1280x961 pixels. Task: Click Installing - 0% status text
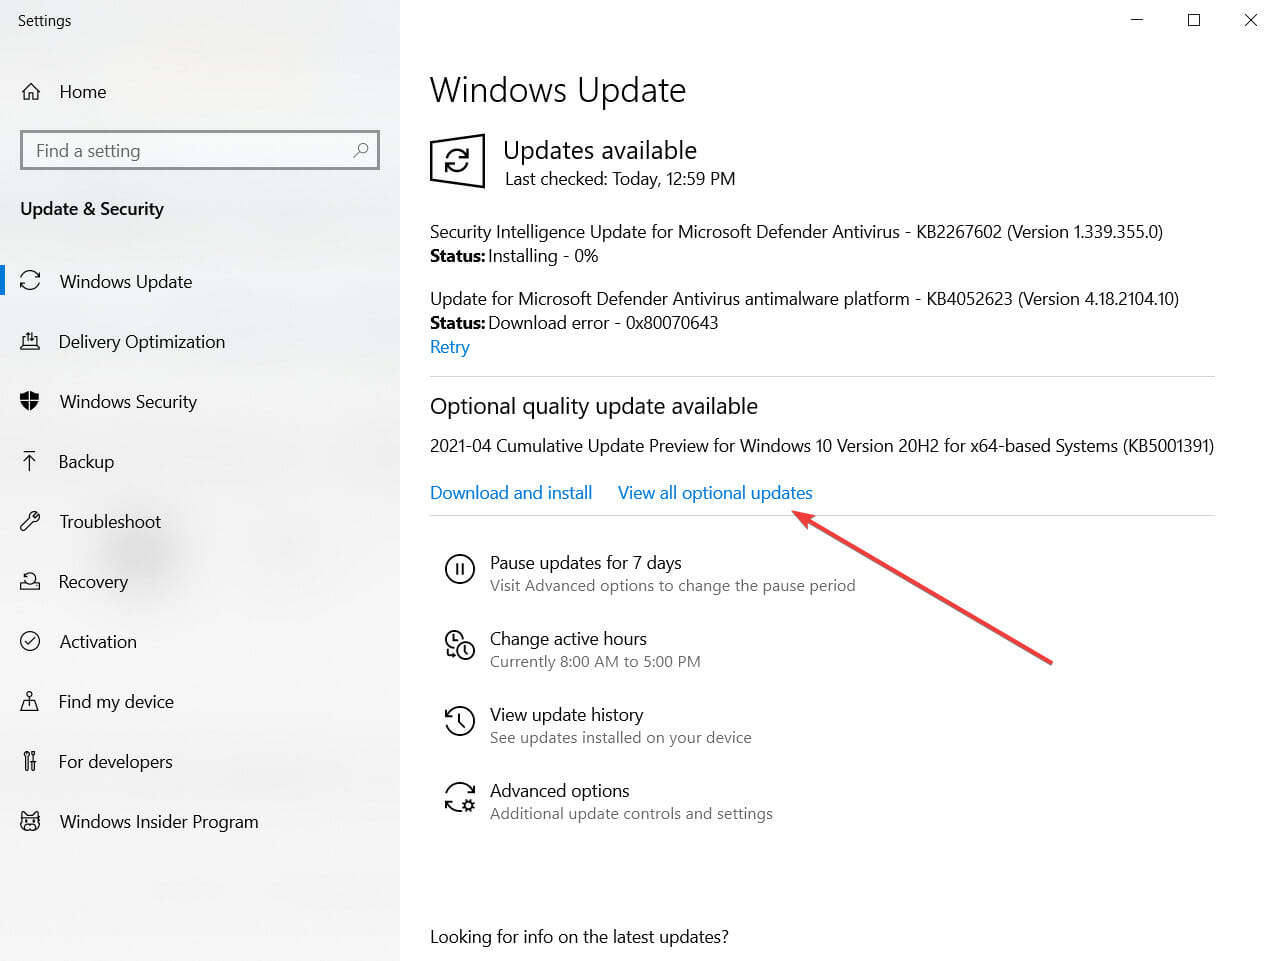(x=543, y=256)
